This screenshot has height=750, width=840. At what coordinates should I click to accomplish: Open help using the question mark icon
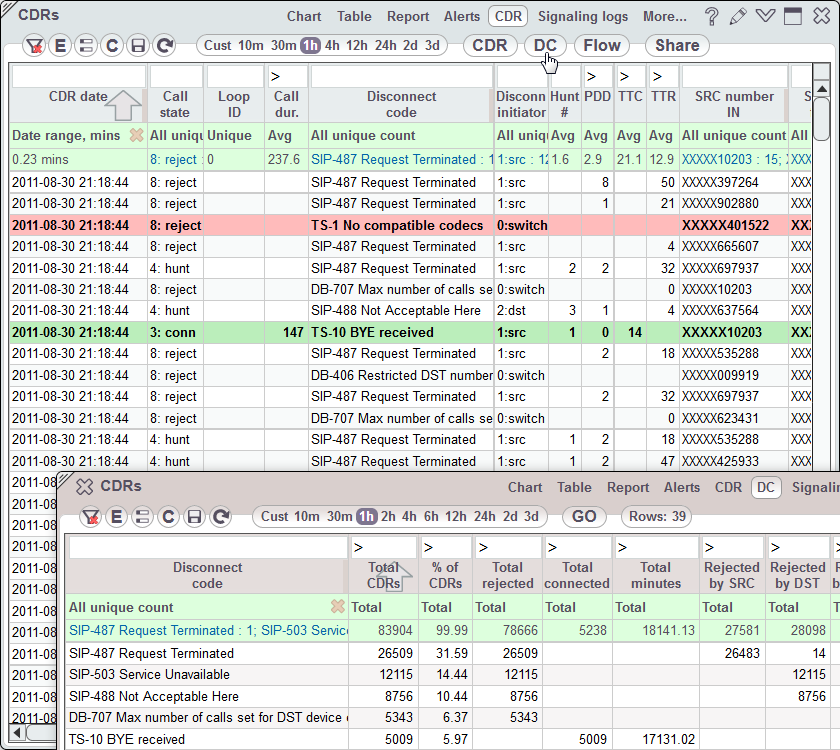(713, 16)
